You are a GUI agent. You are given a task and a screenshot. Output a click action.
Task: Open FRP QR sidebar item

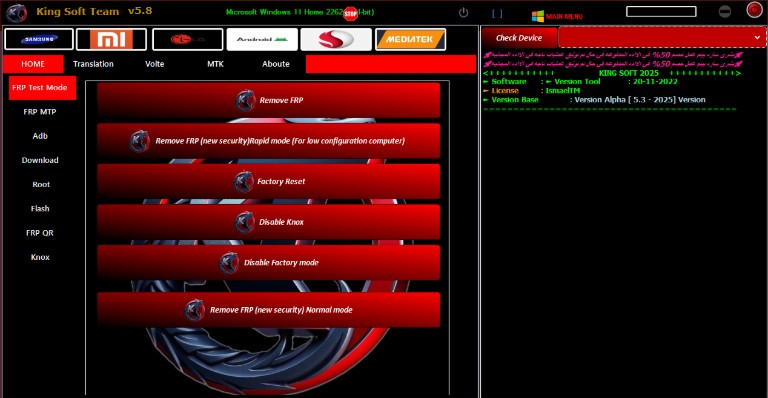(x=40, y=233)
